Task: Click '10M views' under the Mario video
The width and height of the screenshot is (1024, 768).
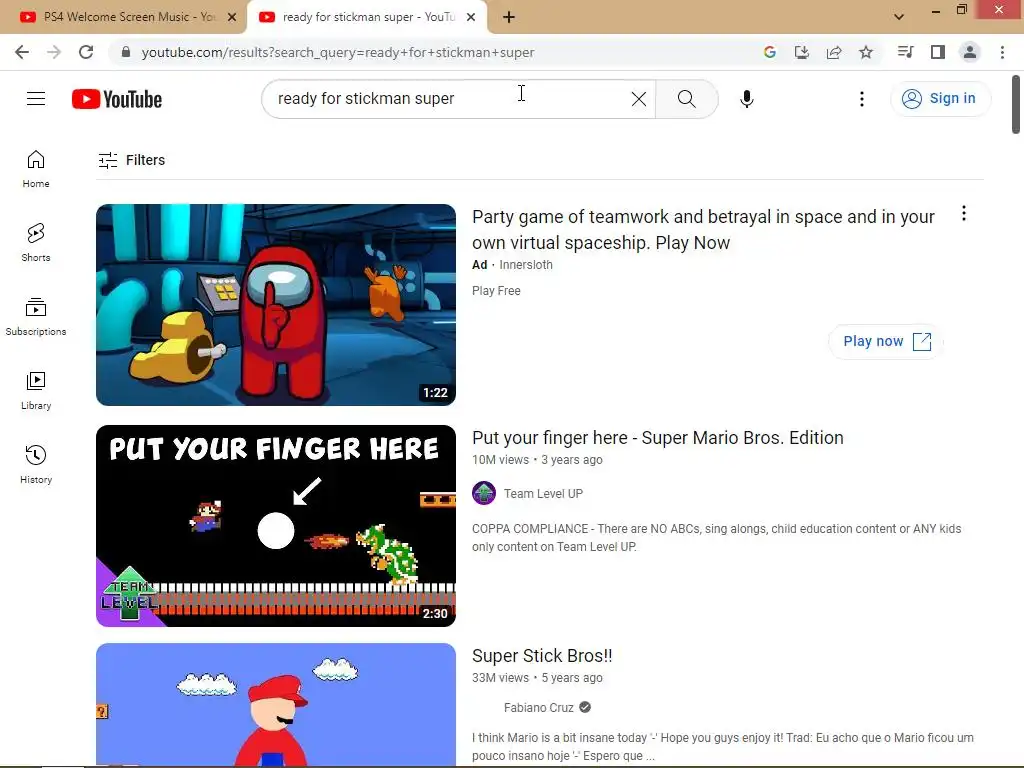Action: [x=500, y=460]
